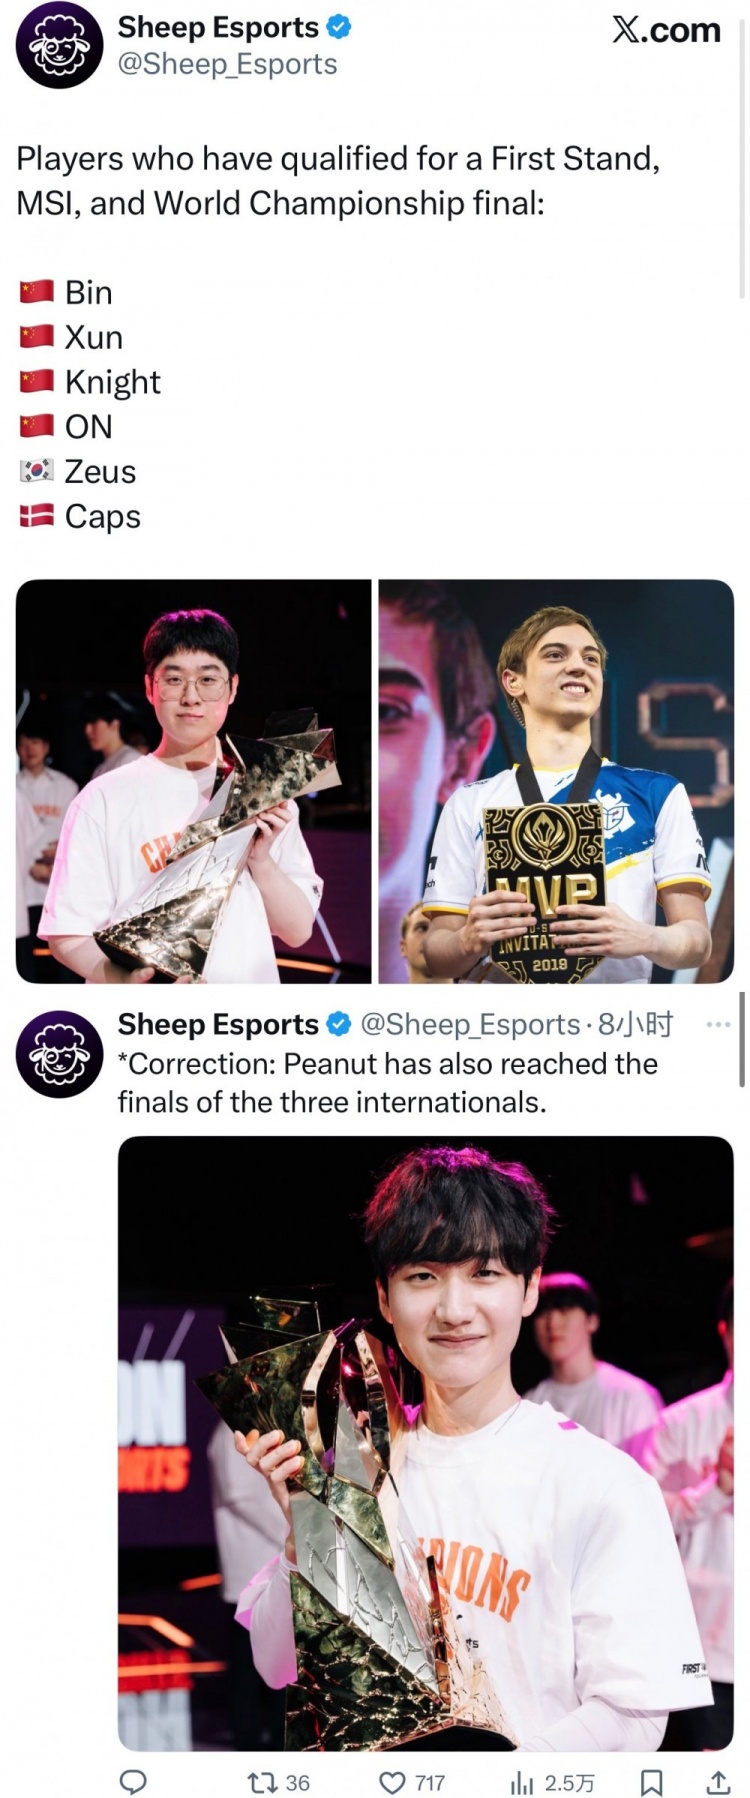Bookmark this tweet

[x=651, y=1782]
